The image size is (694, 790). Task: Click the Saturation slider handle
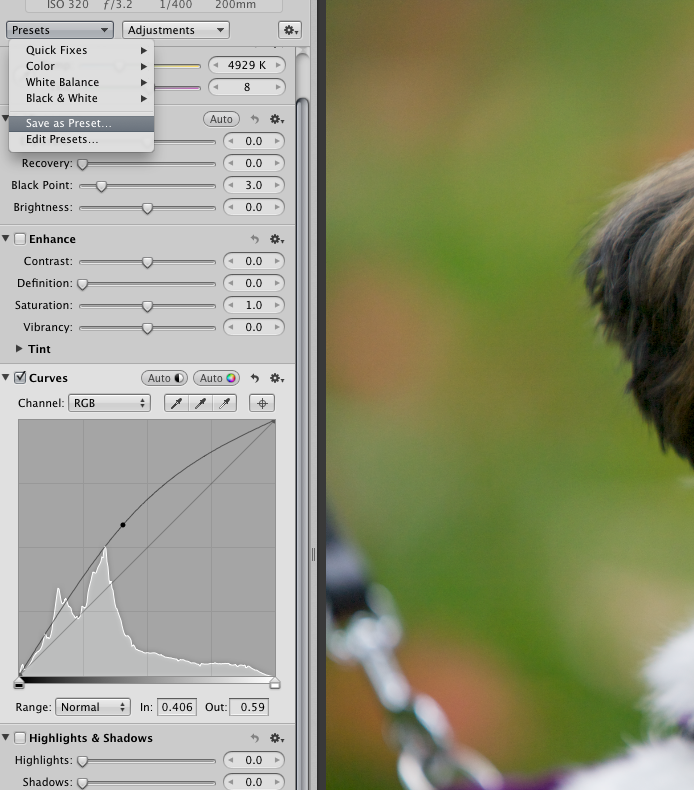pyautogui.click(x=147, y=306)
